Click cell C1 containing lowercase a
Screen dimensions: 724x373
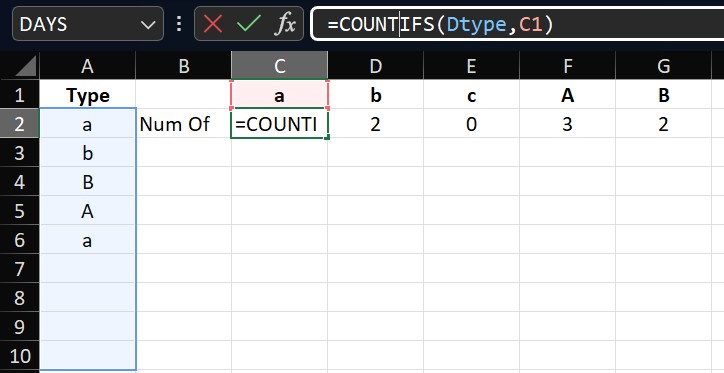pos(279,95)
